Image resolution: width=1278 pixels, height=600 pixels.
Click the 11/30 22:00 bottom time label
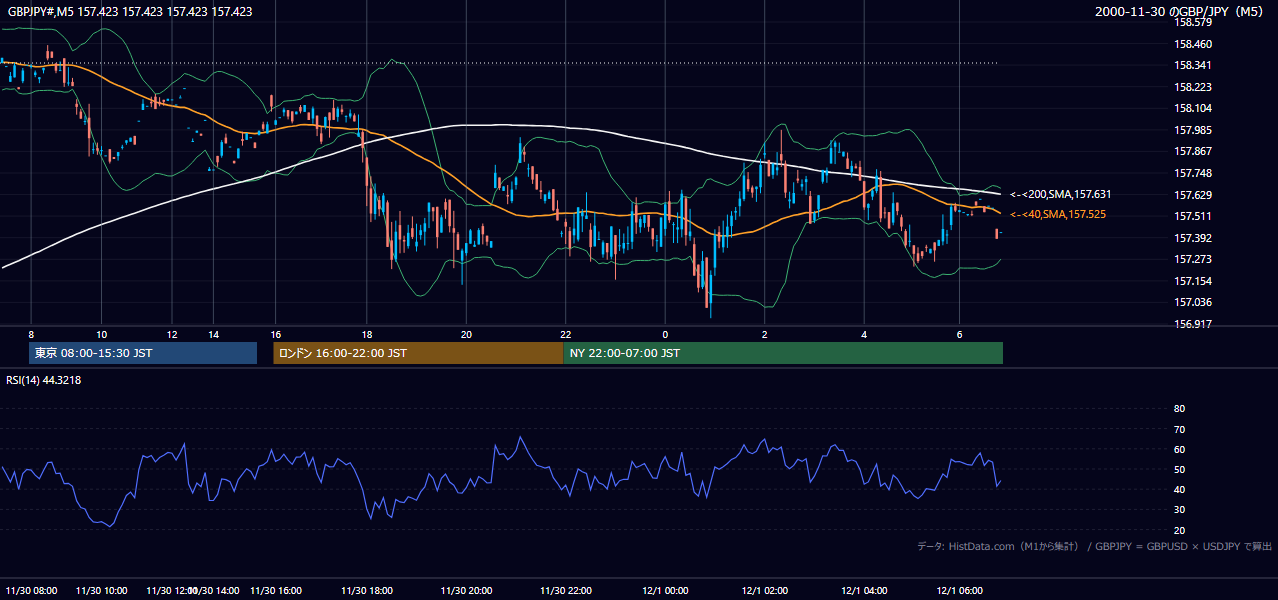(566, 591)
